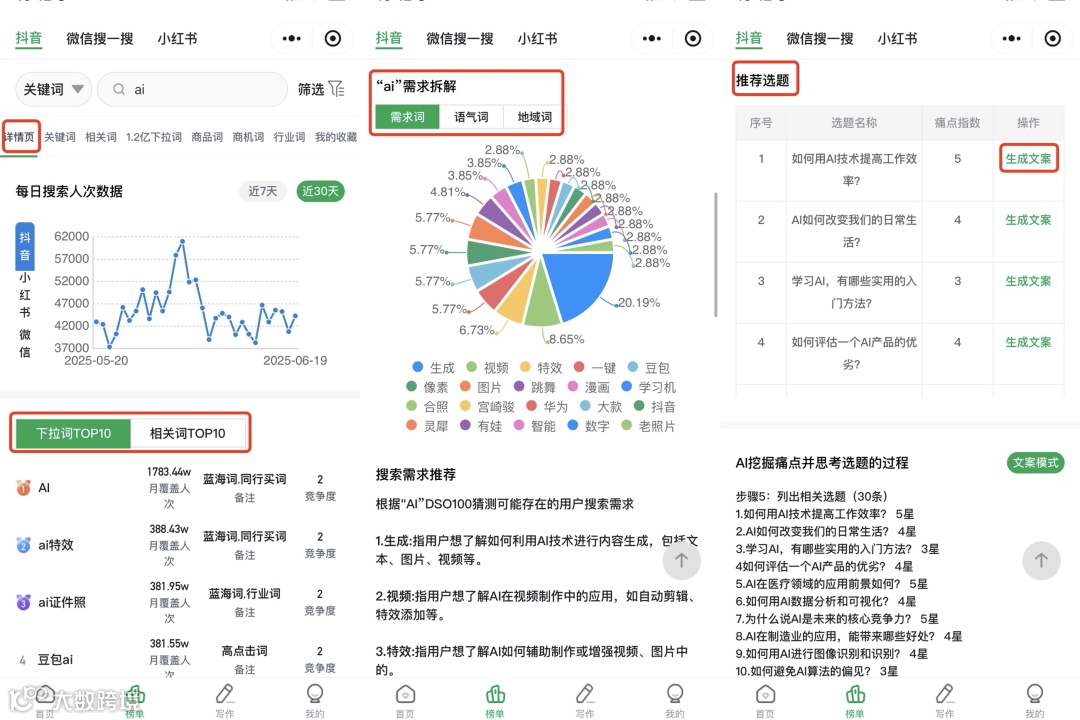Click the magnifier icon in the ai search box
Image resolution: width=1080 pixels, height=720 pixels.
(119, 89)
